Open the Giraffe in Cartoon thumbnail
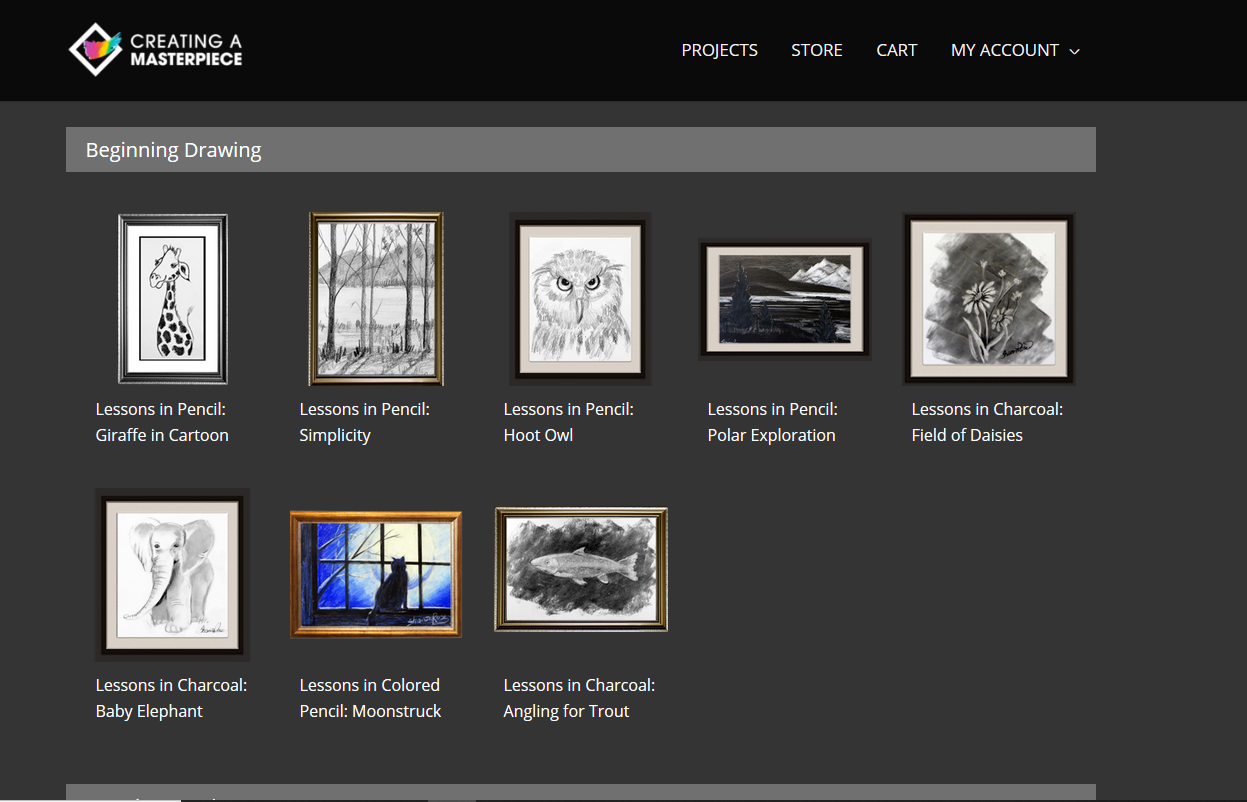1247x802 pixels. [173, 299]
